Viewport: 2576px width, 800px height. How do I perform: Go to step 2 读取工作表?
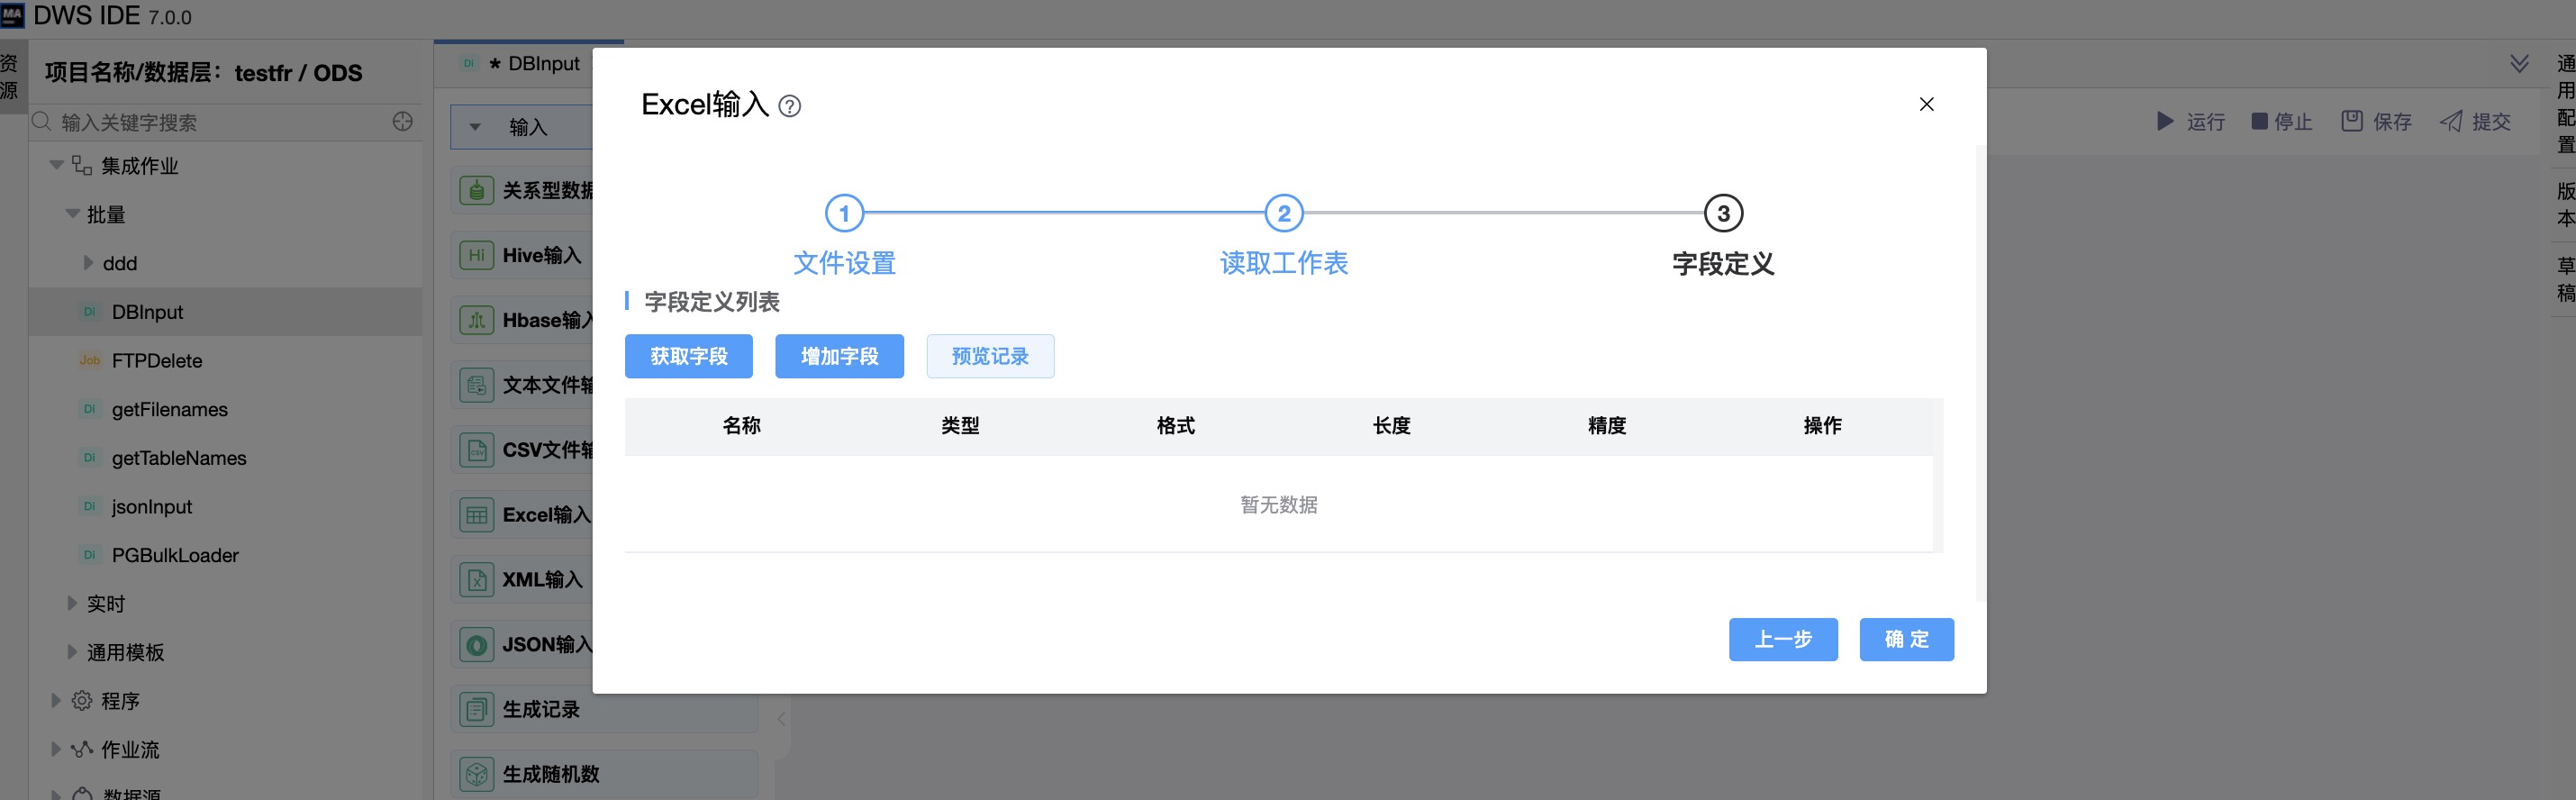click(x=1283, y=214)
